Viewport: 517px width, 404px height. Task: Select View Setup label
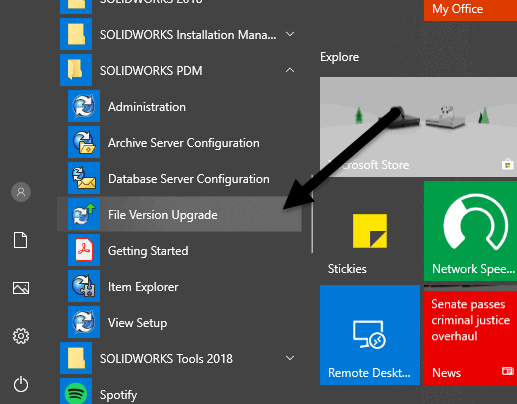click(137, 323)
